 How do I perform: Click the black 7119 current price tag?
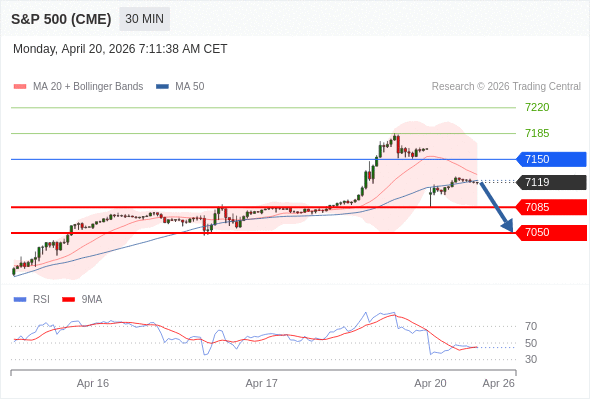click(x=551, y=182)
